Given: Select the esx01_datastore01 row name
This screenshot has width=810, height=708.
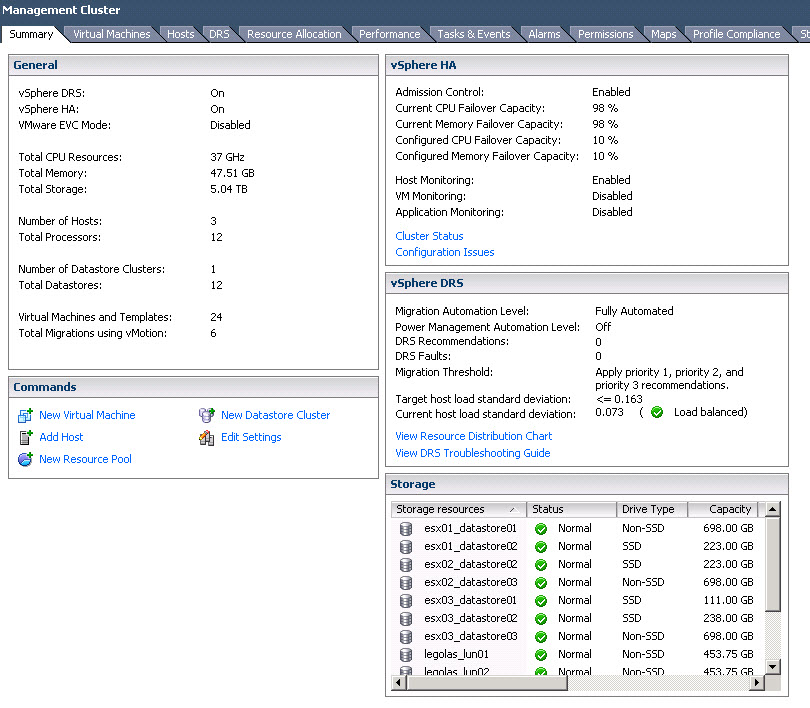Looking at the screenshot, I should coord(470,529).
